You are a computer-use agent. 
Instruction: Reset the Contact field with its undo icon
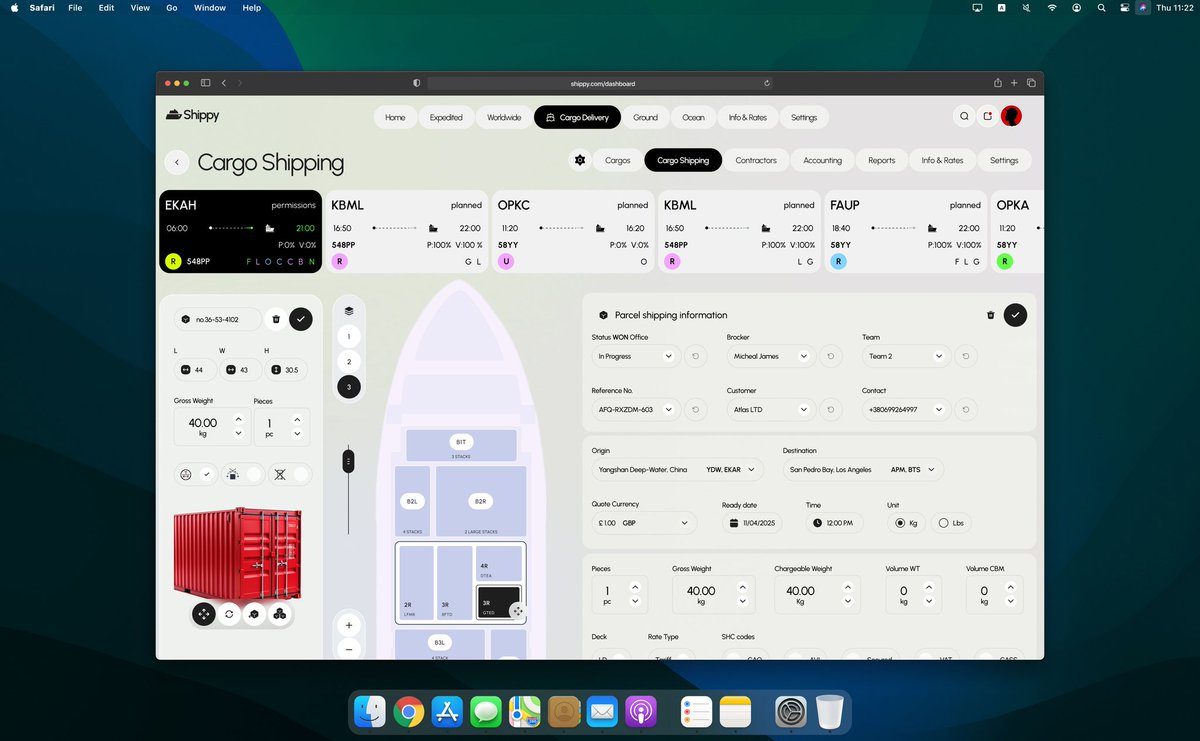tap(966, 409)
